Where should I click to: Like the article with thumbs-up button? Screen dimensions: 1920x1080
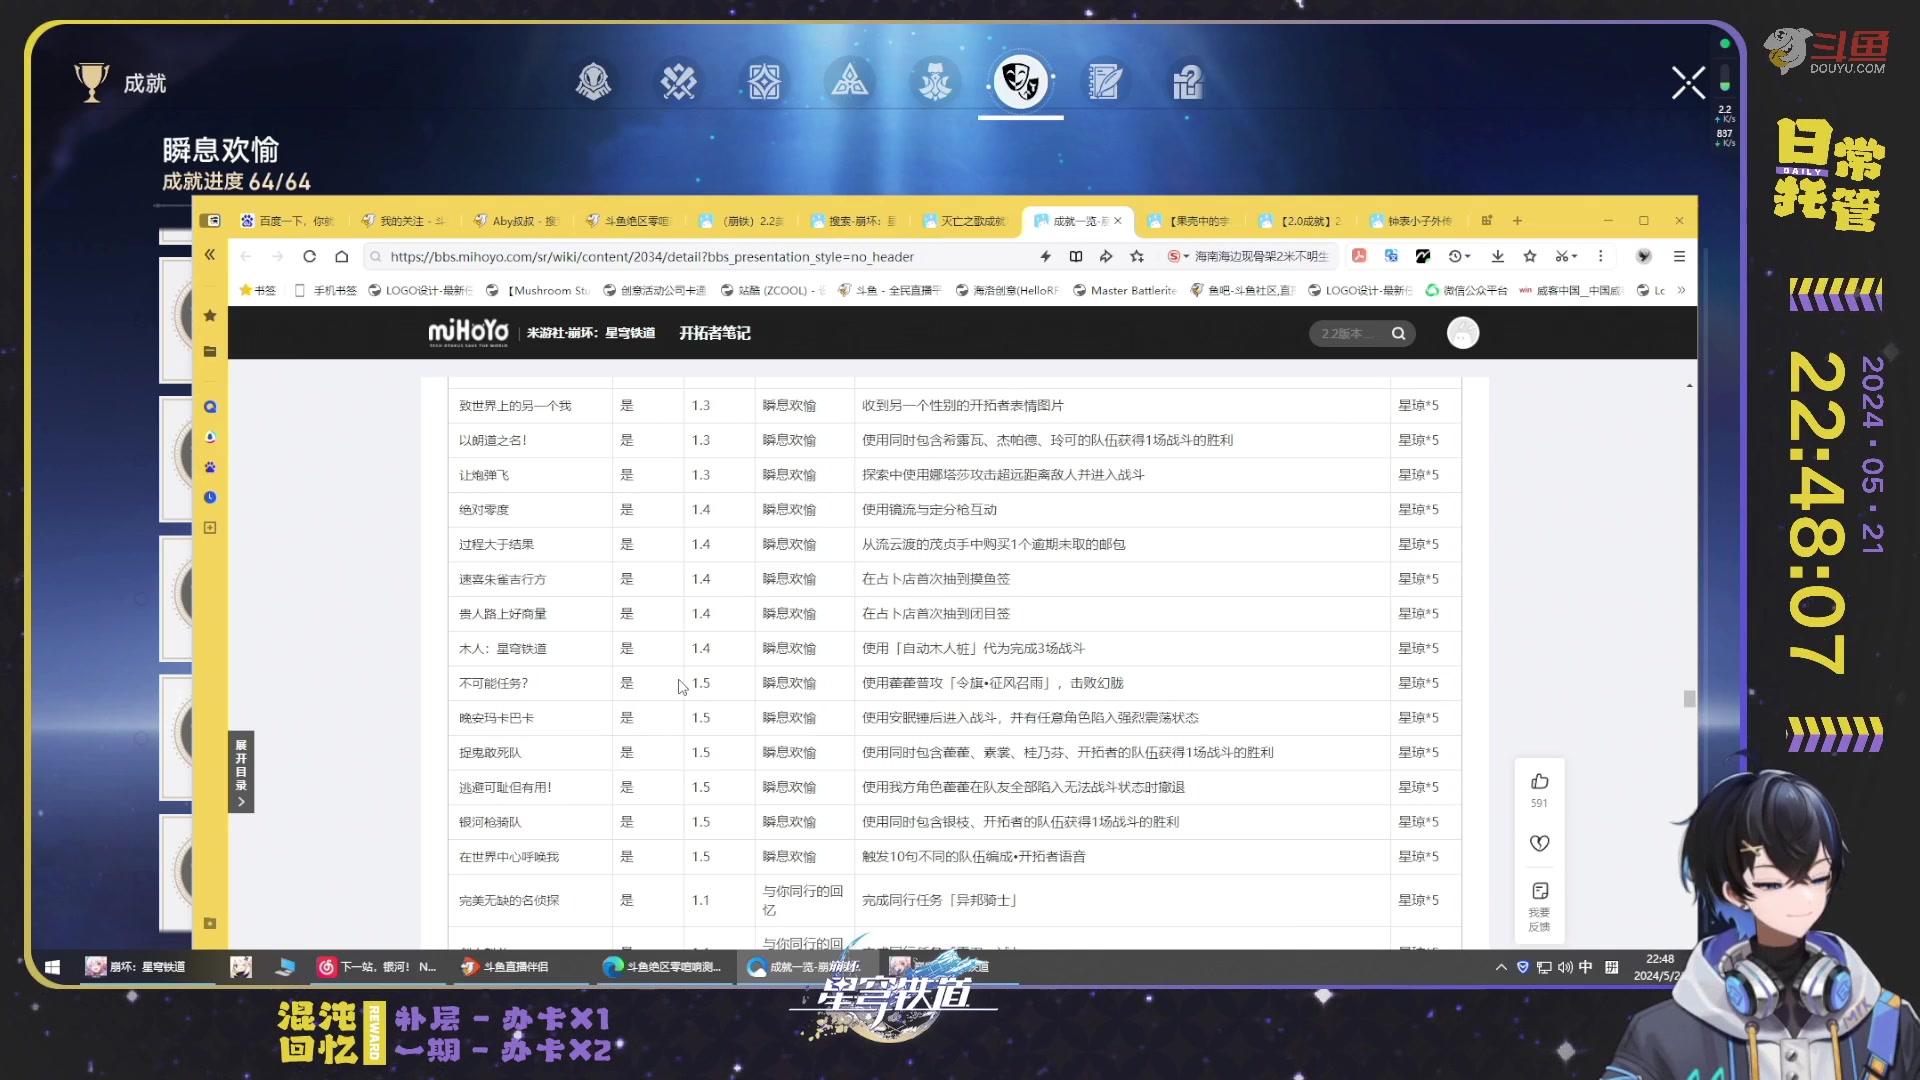(1539, 781)
